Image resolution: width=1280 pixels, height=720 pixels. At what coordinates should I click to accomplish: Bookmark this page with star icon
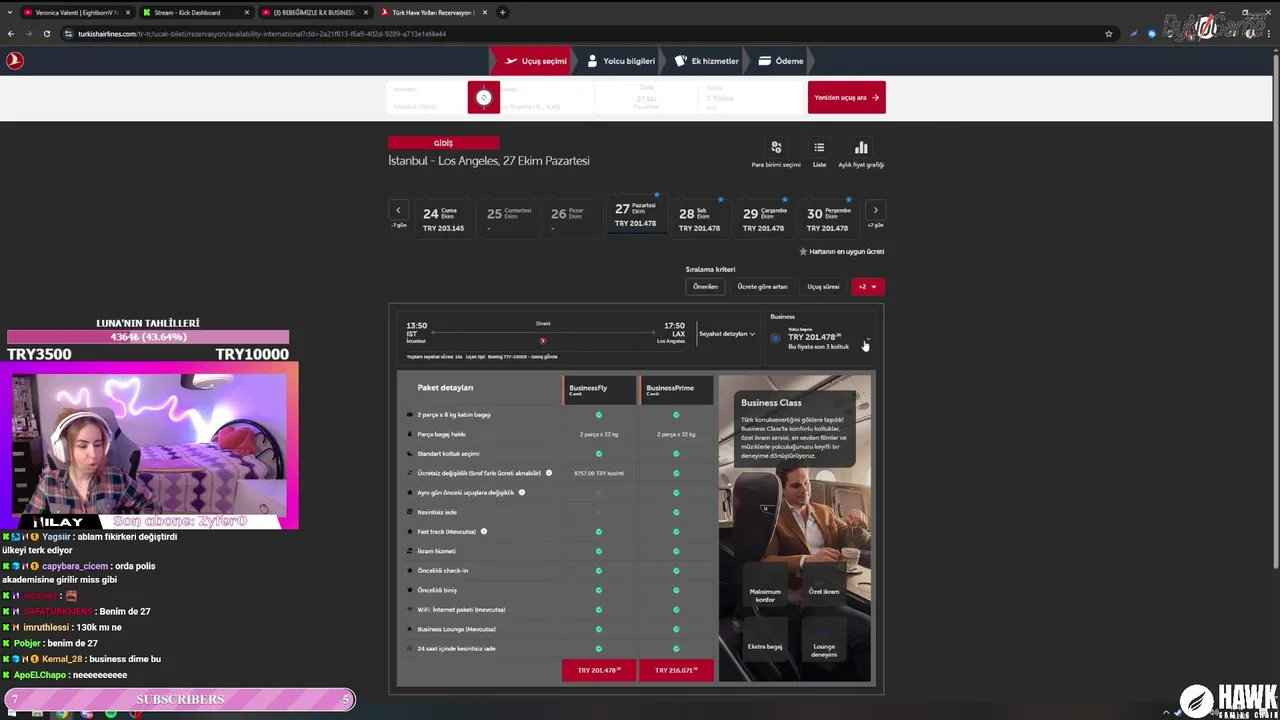(x=1108, y=33)
